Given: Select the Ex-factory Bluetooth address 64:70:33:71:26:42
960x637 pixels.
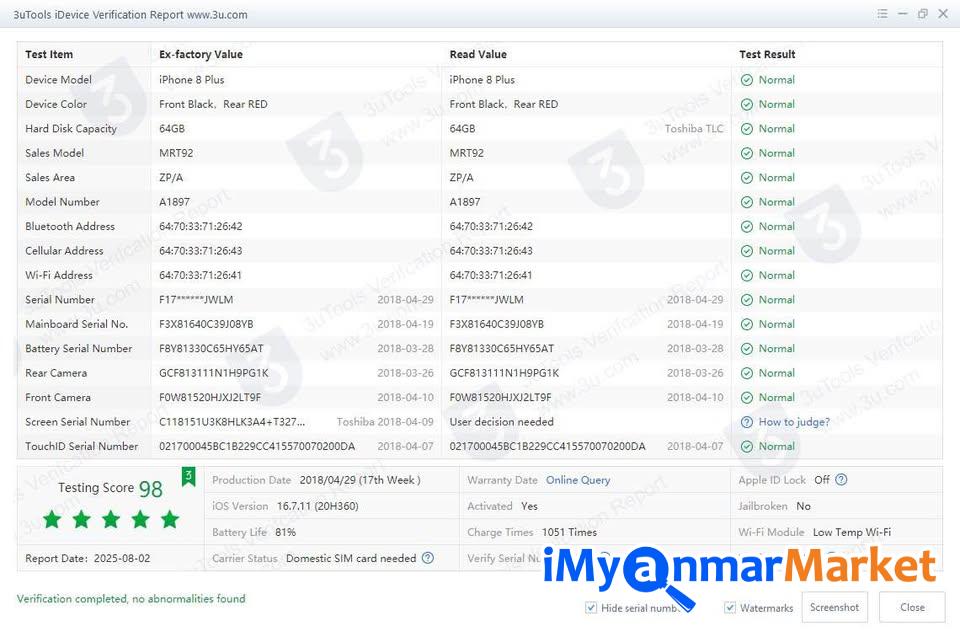Looking at the screenshot, I should [201, 227].
